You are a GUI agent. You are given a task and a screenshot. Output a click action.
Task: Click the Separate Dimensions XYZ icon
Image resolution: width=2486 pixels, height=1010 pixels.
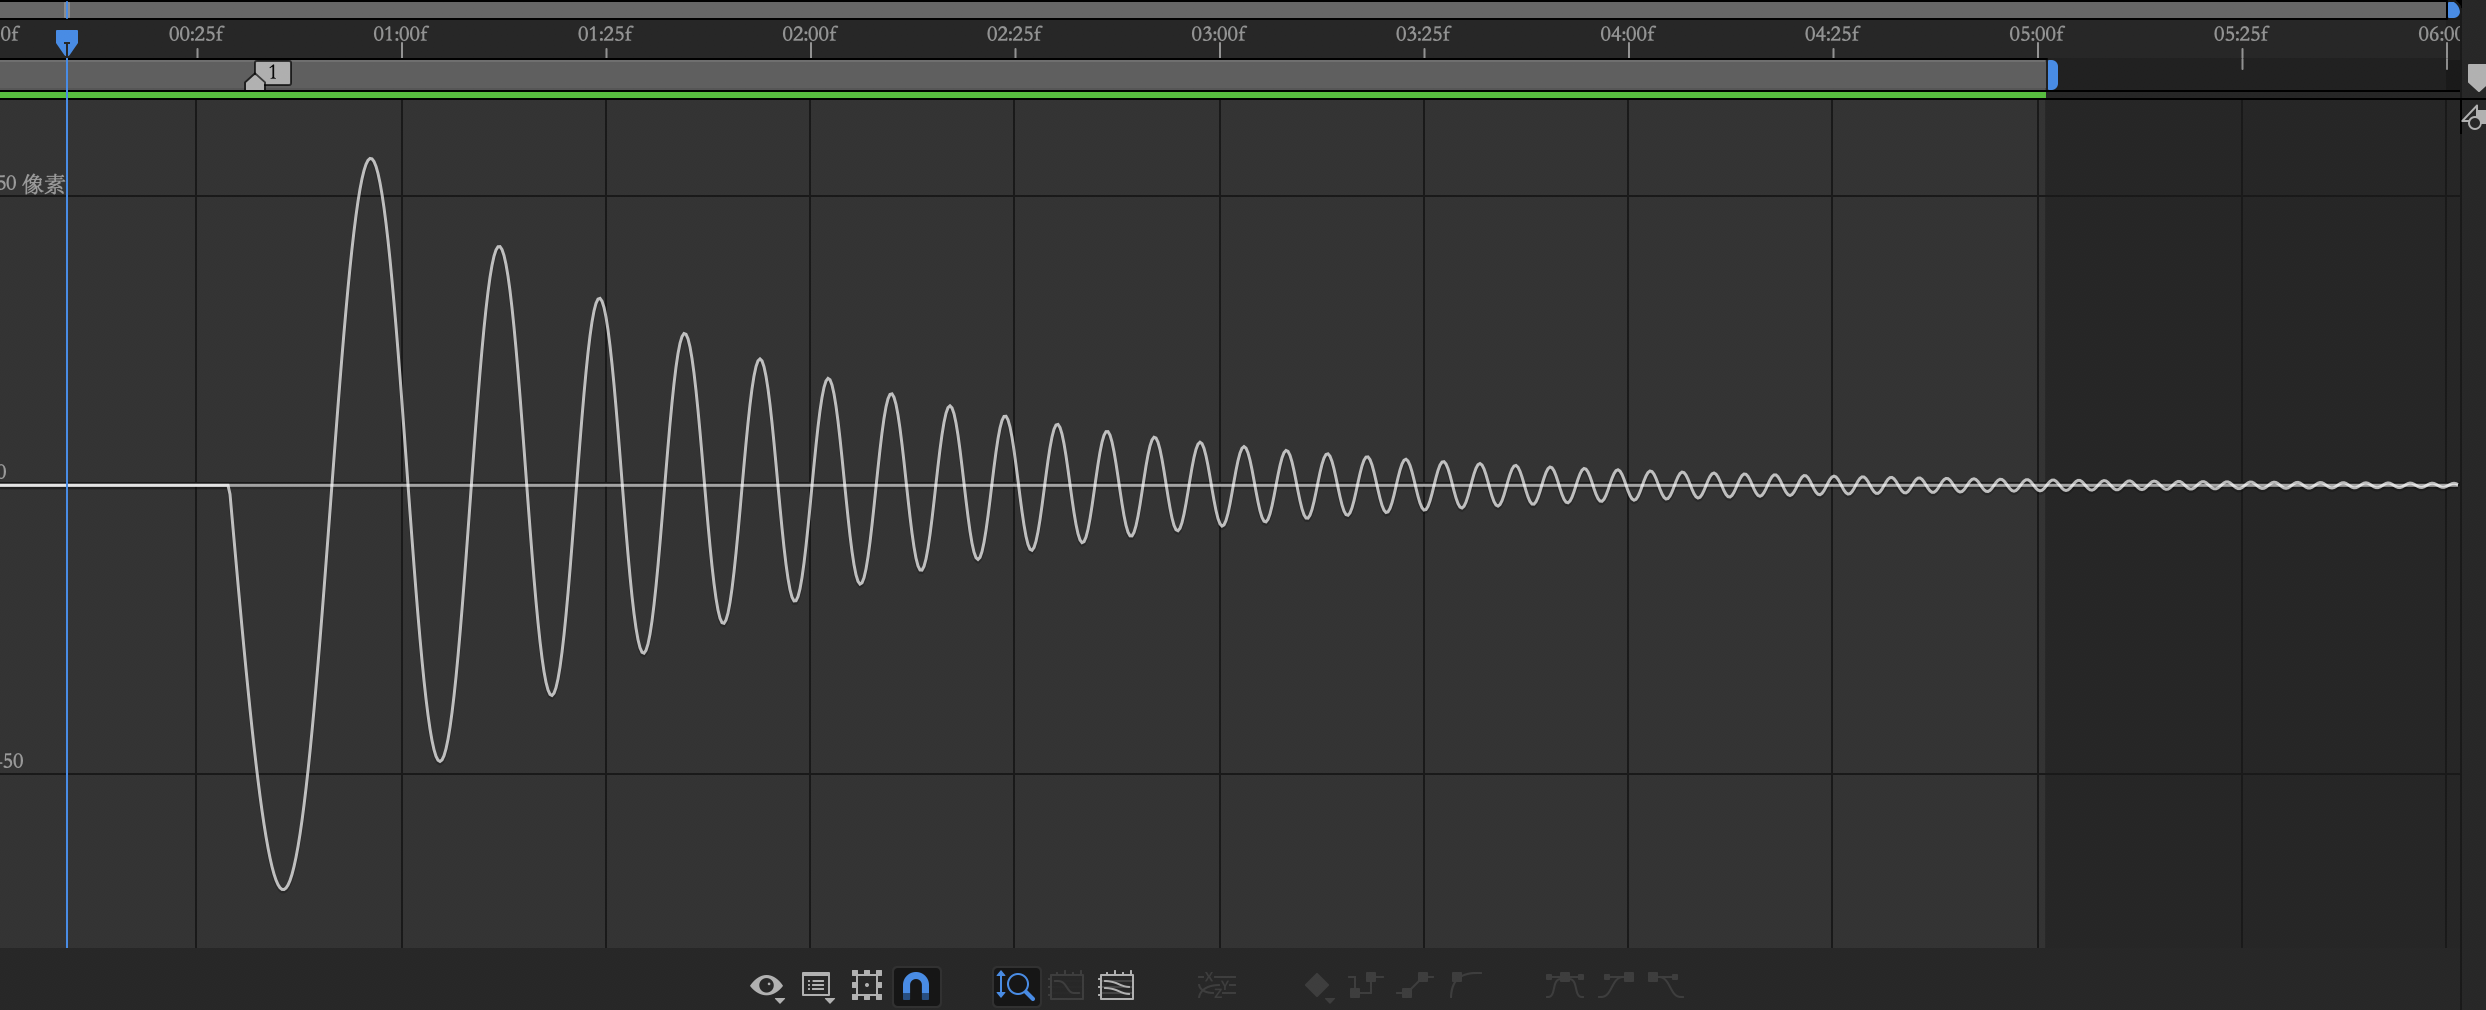click(1217, 986)
